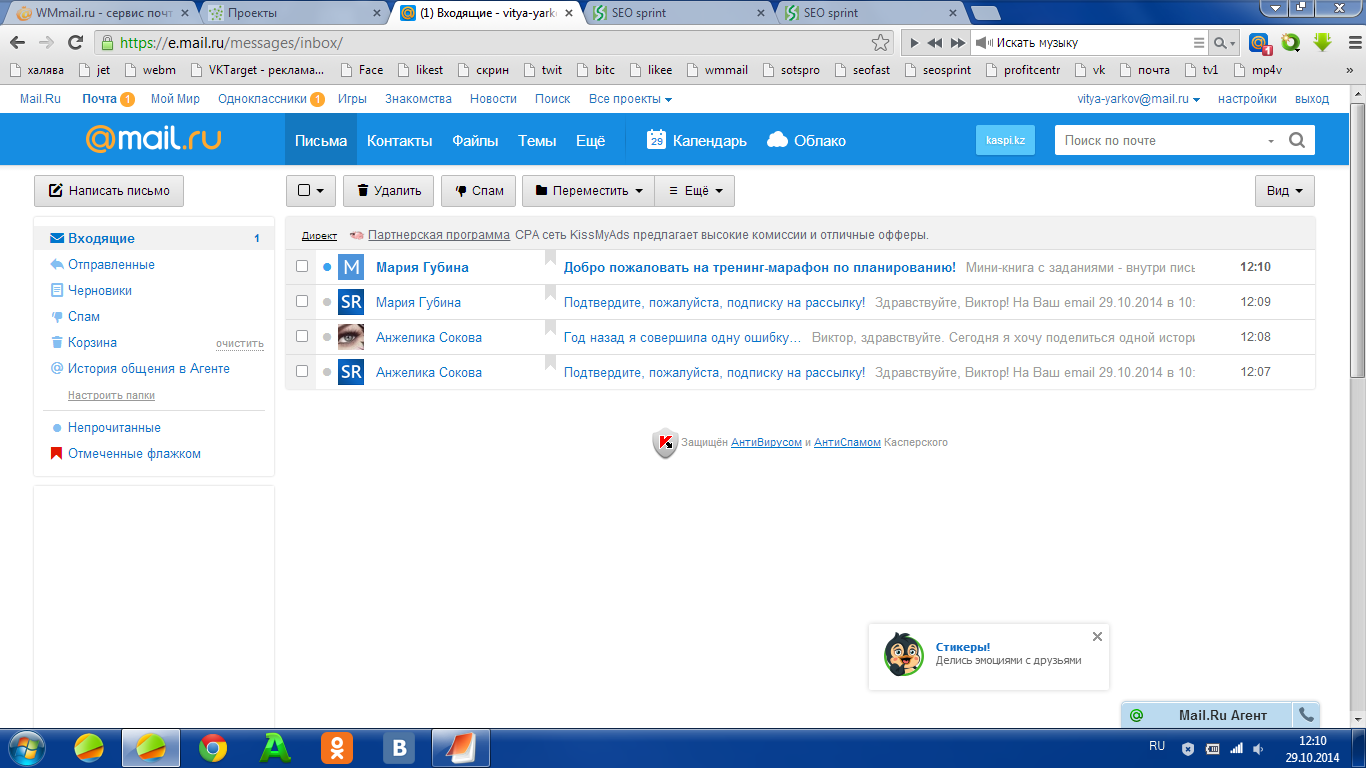
Task: Toggle unread dot on 12:10 message
Action: (x=327, y=268)
